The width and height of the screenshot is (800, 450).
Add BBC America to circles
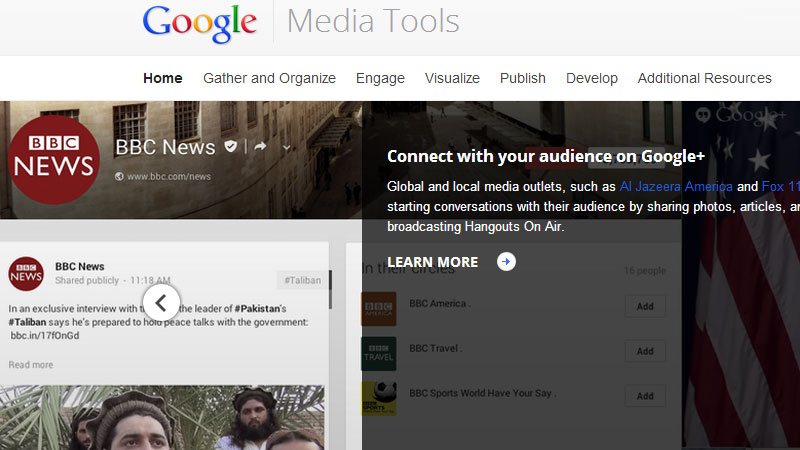pyautogui.click(x=645, y=306)
